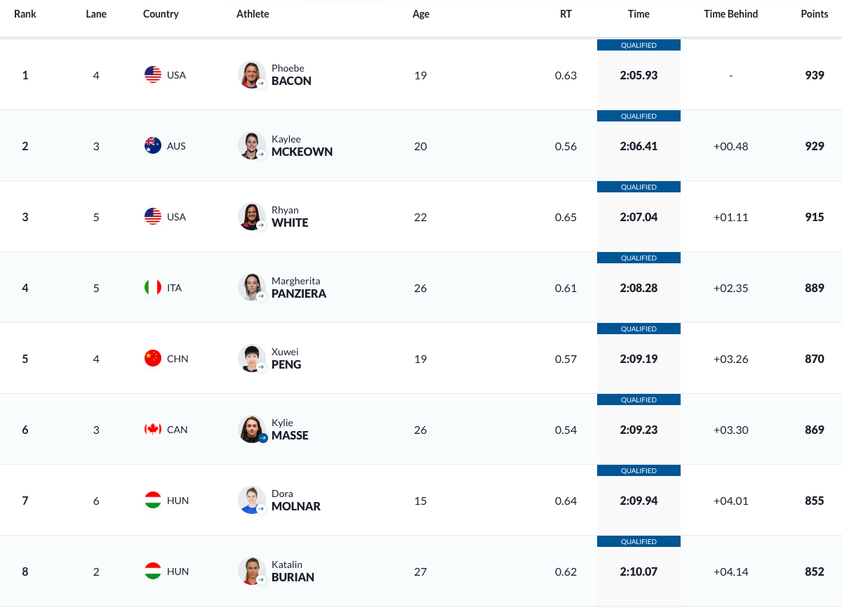Viewport: 842px width, 608px height.
Task: Open Kaylee McKeown's avatar
Action: point(251,146)
